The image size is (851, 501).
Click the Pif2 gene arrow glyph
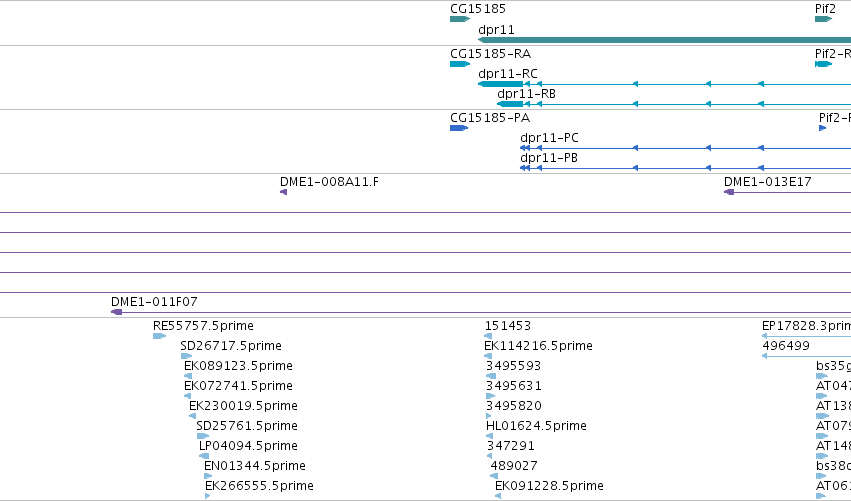click(823, 19)
